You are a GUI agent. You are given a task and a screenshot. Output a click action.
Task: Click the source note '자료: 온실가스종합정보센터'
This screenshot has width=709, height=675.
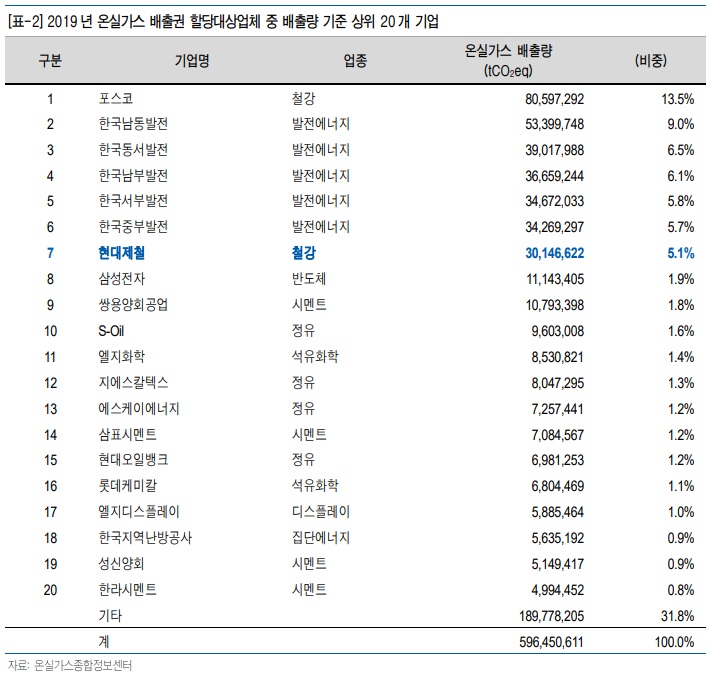click(x=70, y=665)
